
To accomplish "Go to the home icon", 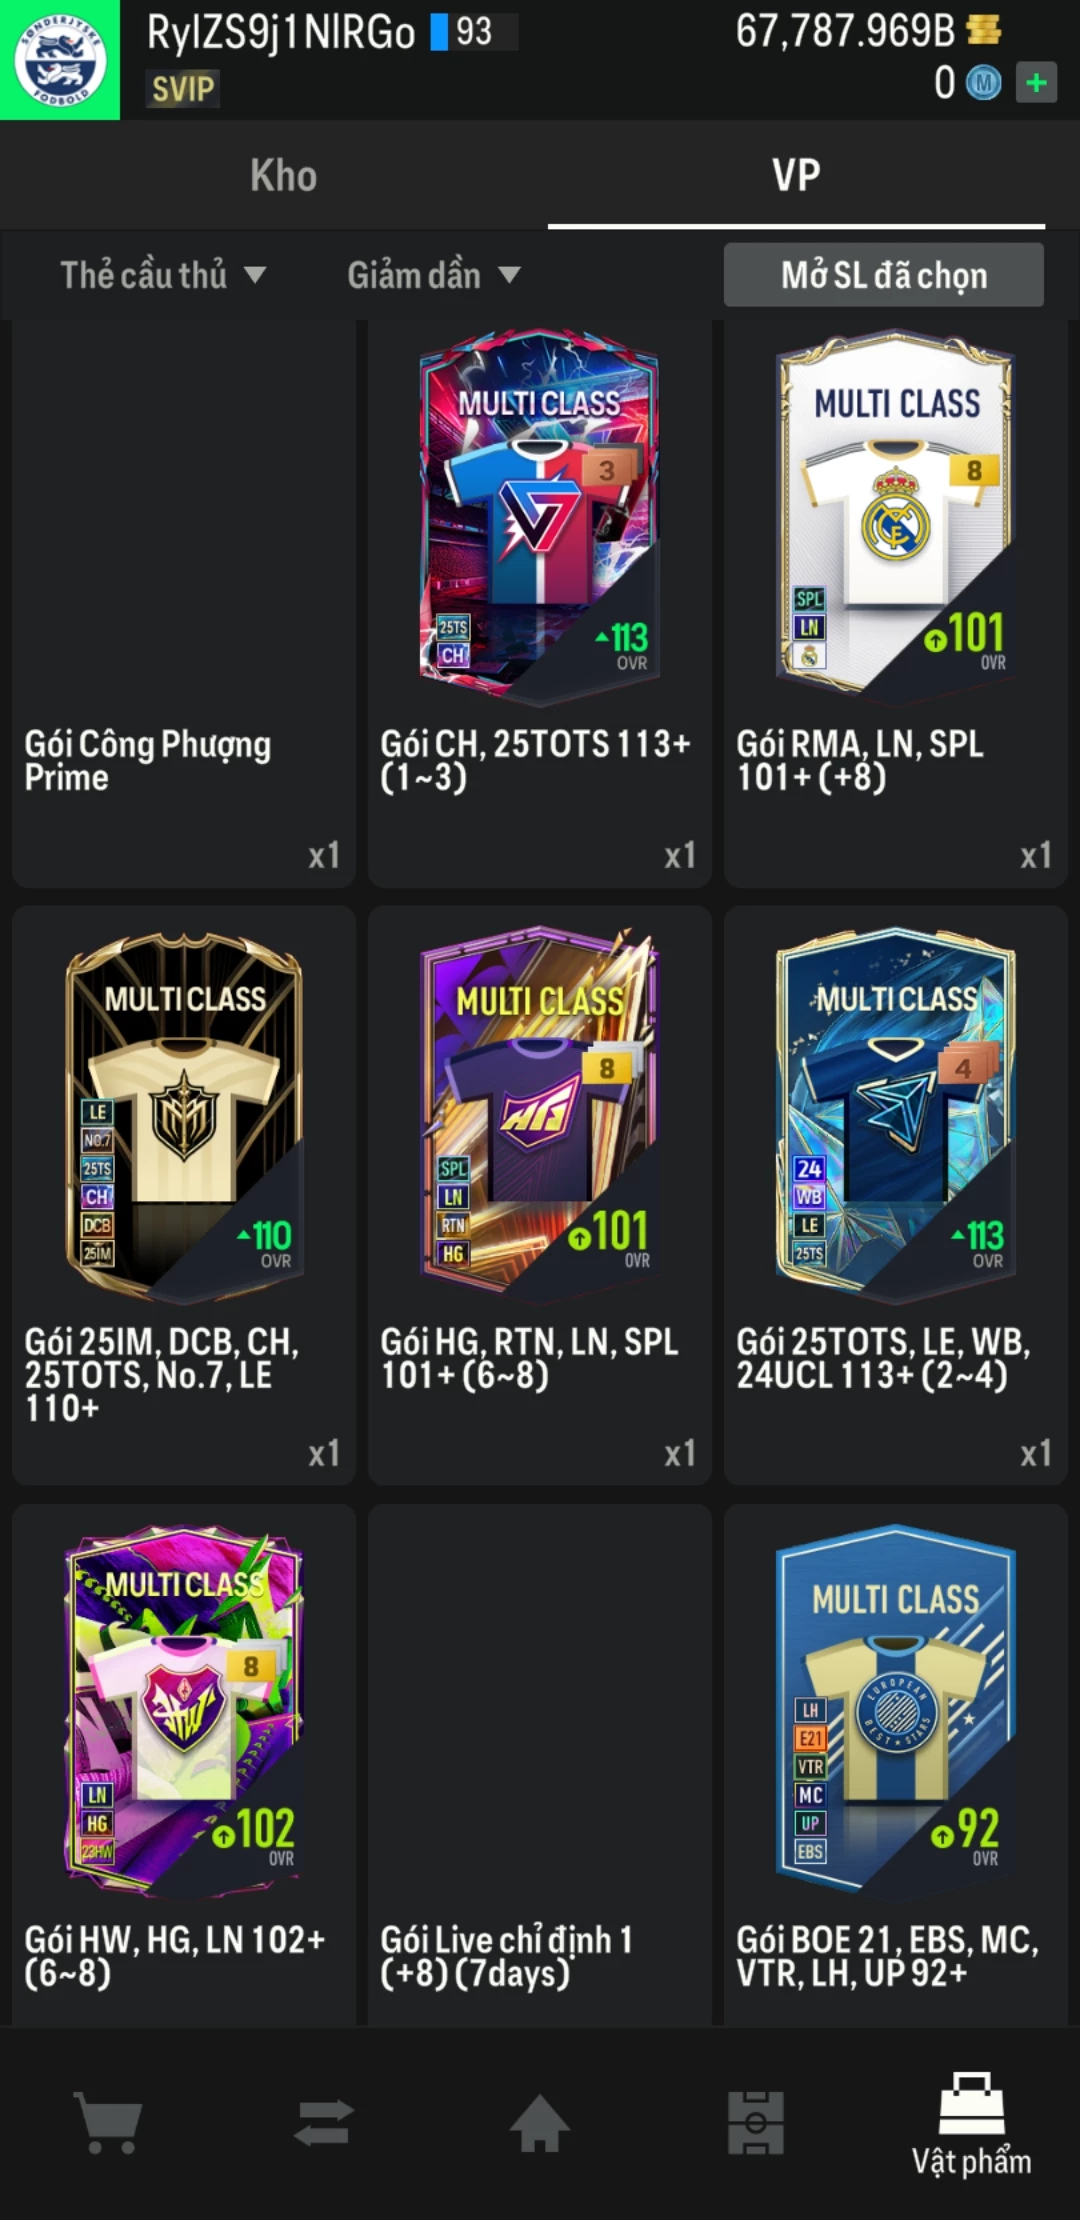I will point(540,2121).
